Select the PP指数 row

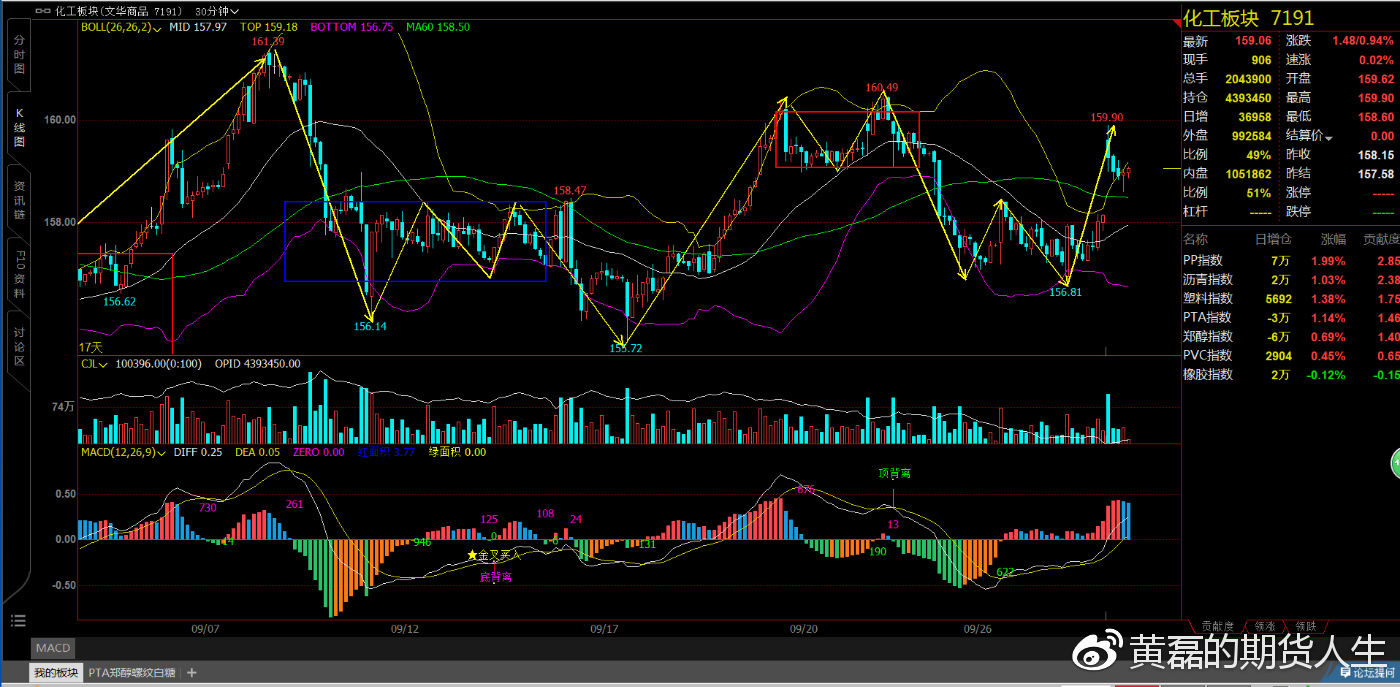(x=1290, y=260)
